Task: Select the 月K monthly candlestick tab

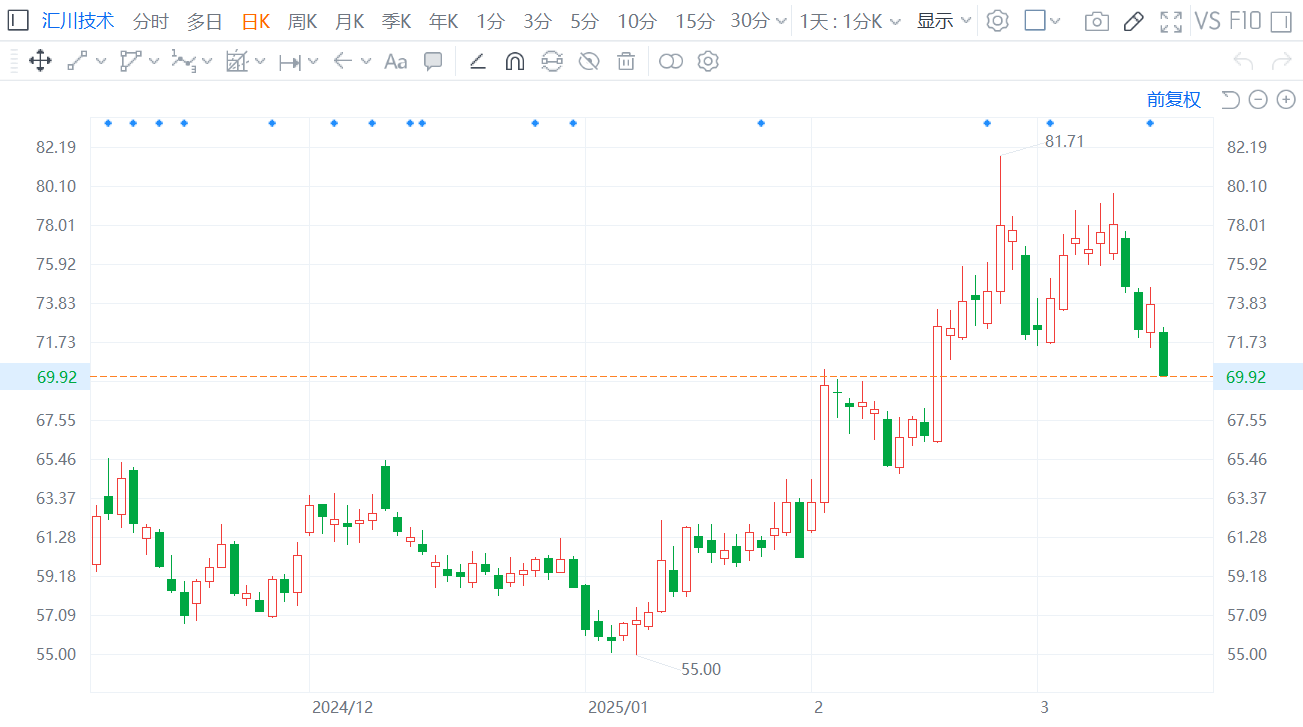Action: click(349, 20)
